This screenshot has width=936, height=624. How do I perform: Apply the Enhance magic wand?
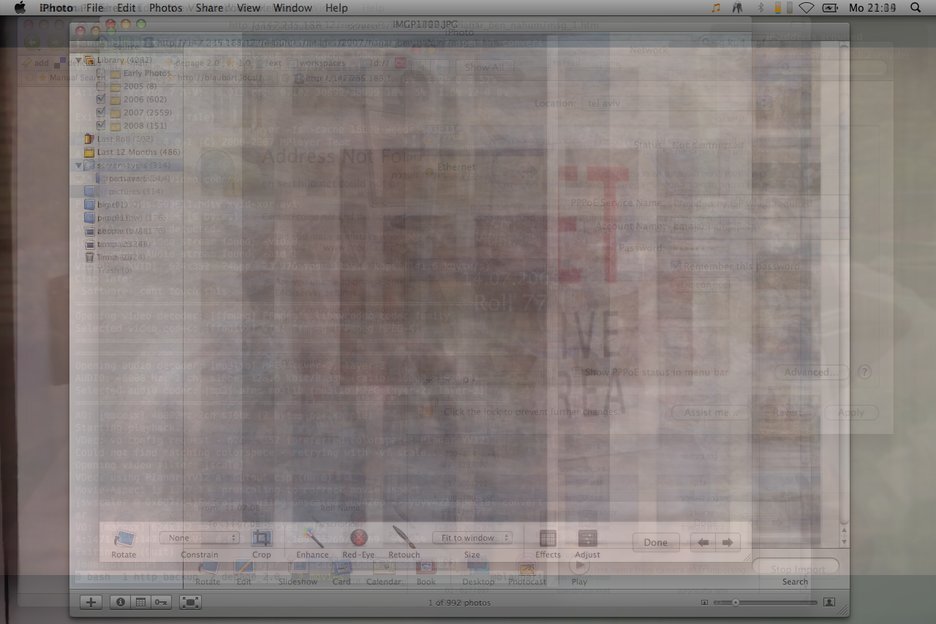pos(312,539)
